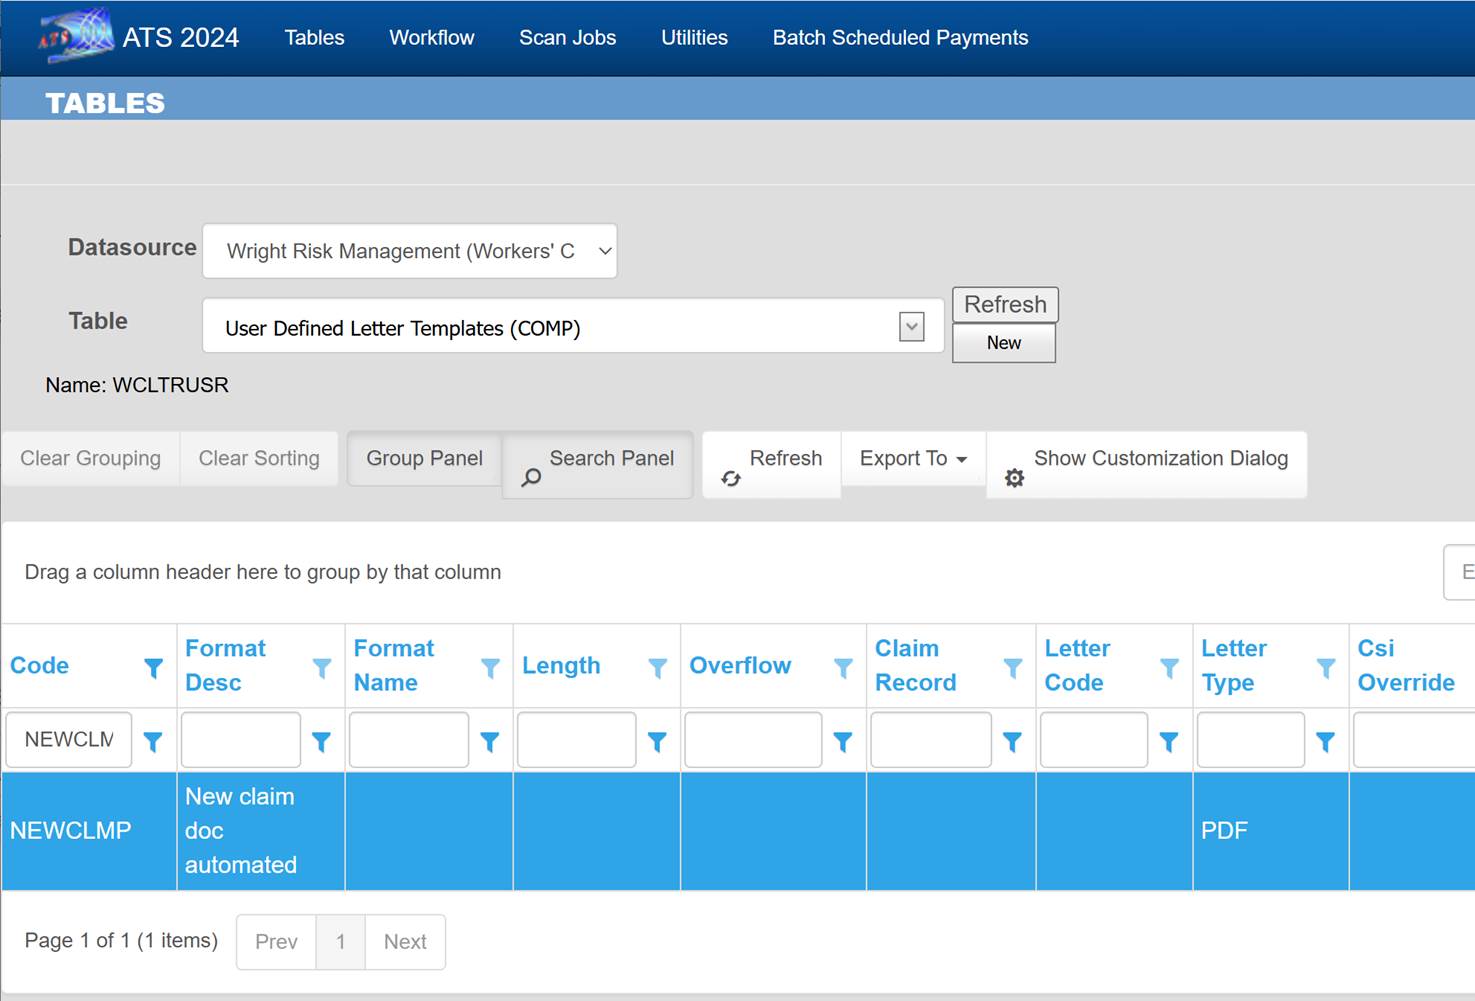Image resolution: width=1475 pixels, height=1001 pixels.
Task: Click the Overflow column header filter icon
Action: (x=843, y=667)
